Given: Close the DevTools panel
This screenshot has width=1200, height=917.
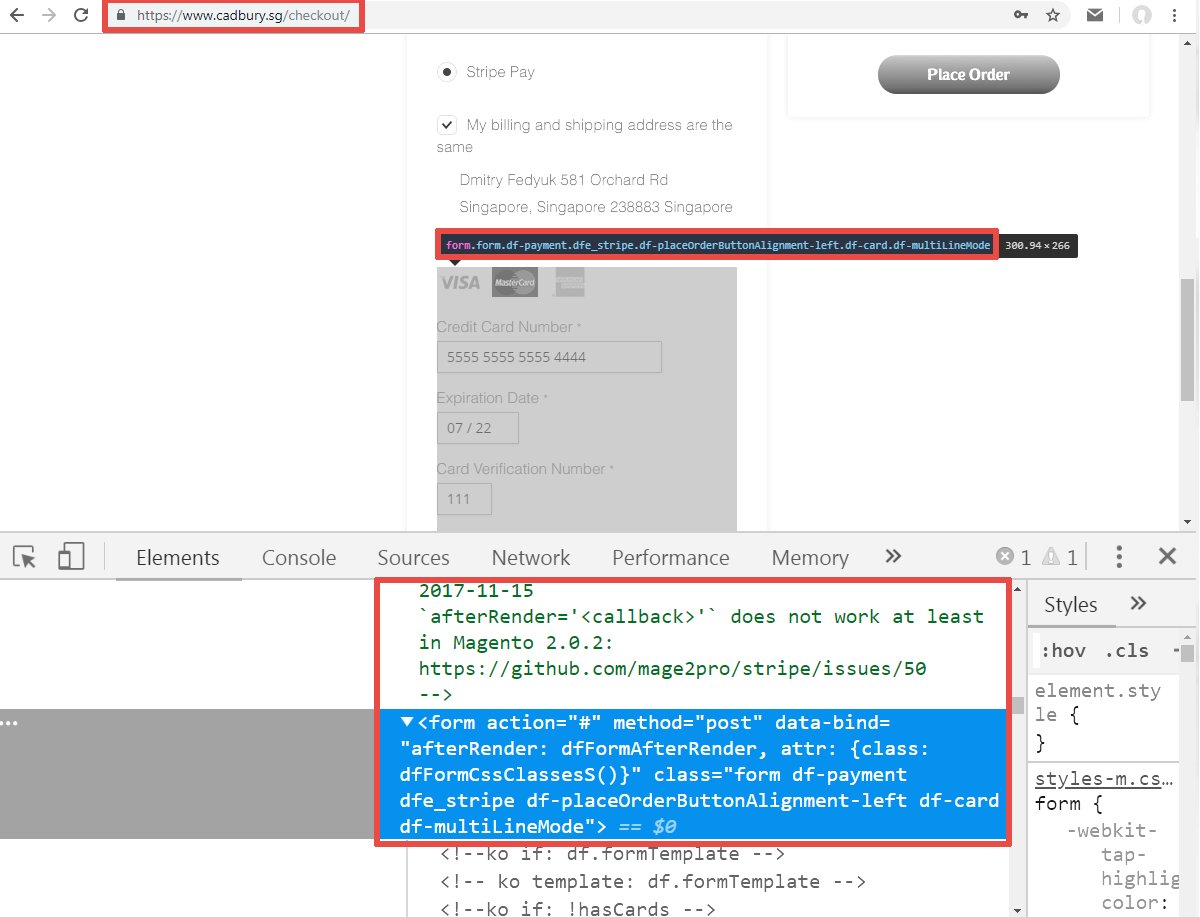Looking at the screenshot, I should [x=1167, y=556].
